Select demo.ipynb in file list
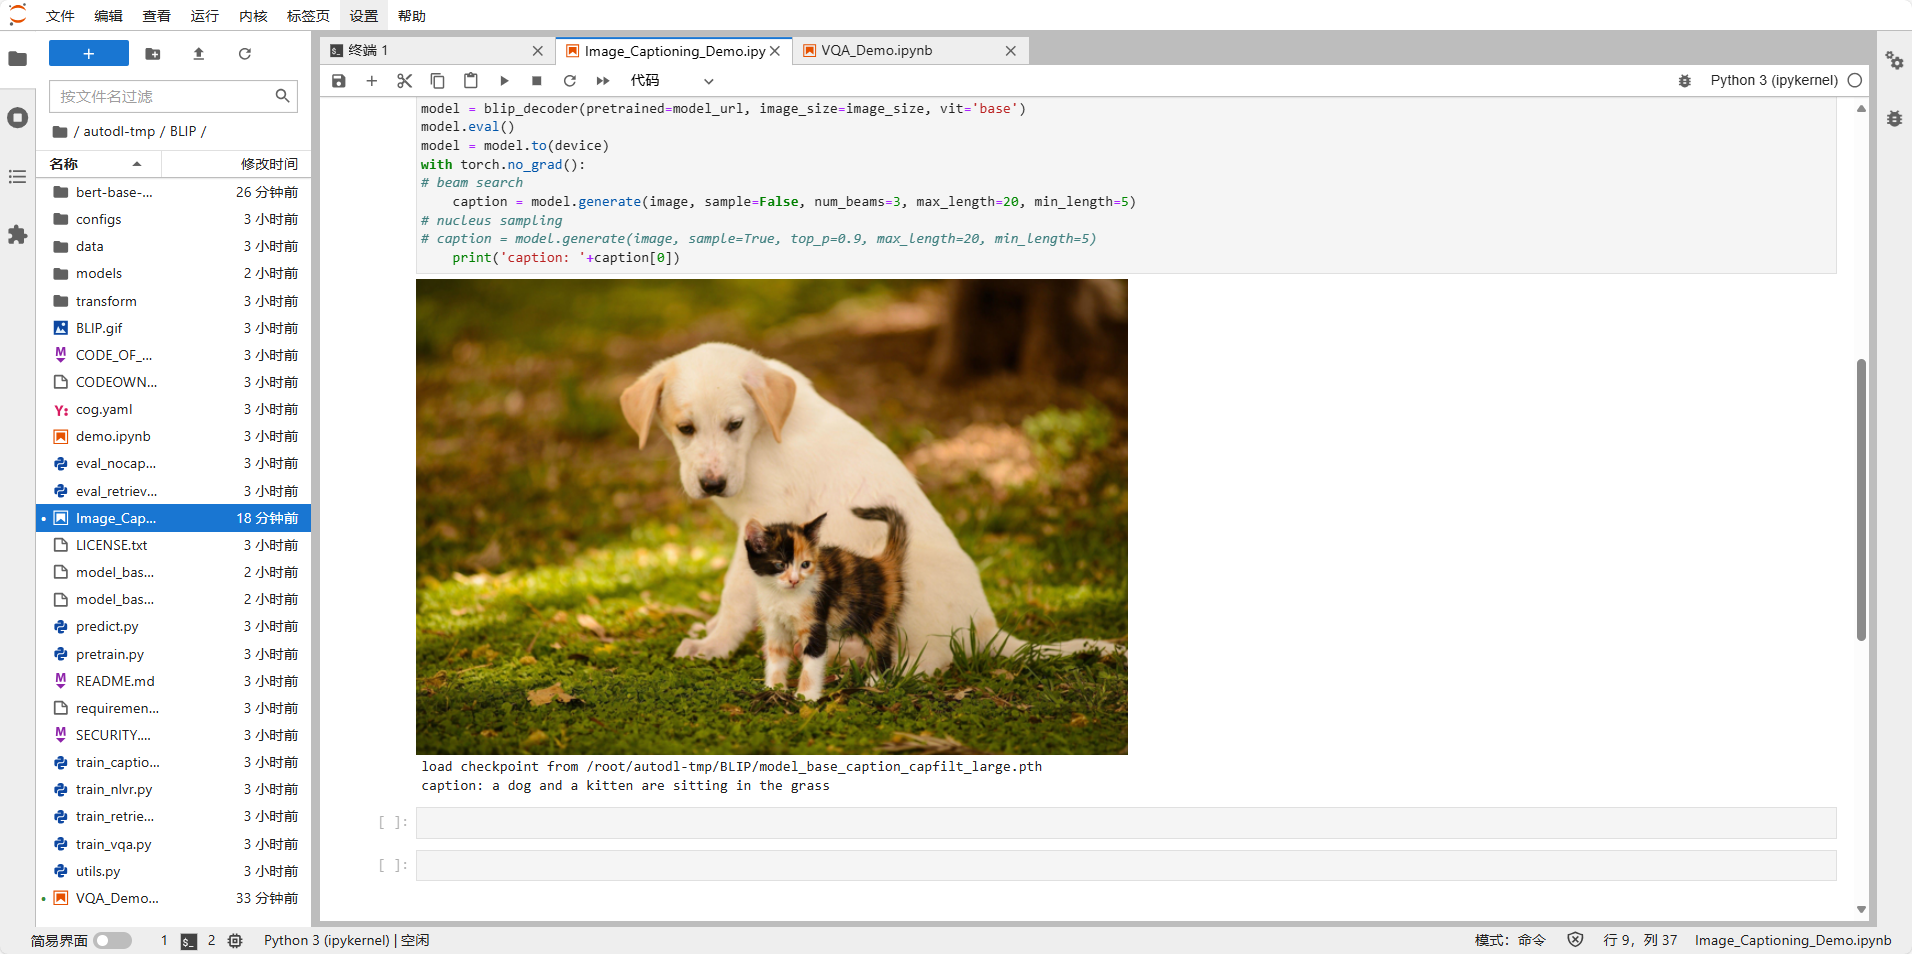This screenshot has width=1912, height=954. click(174, 436)
